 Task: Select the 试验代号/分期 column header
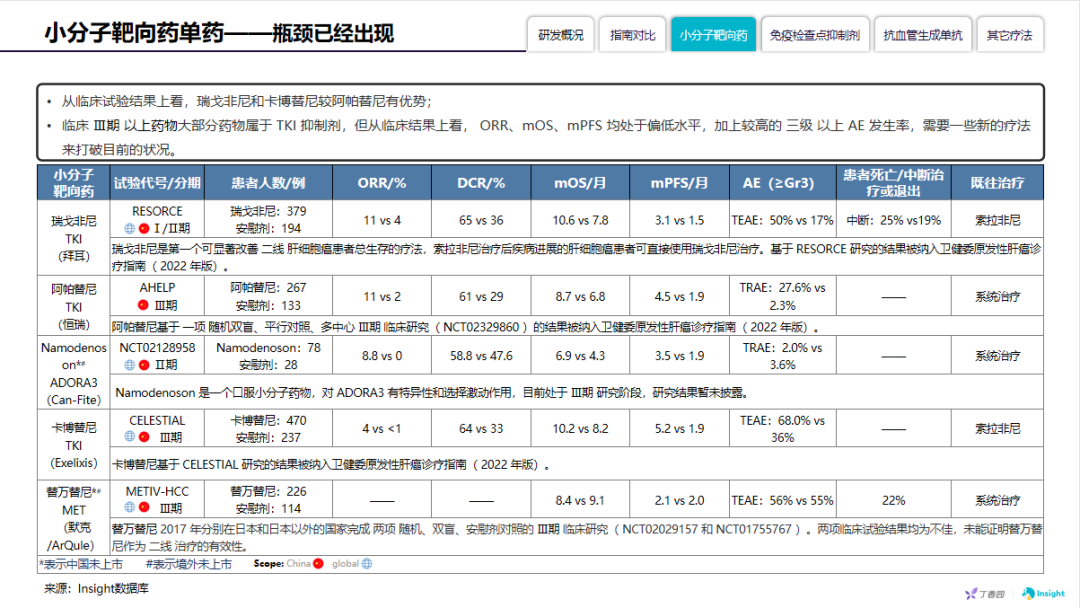tap(157, 182)
